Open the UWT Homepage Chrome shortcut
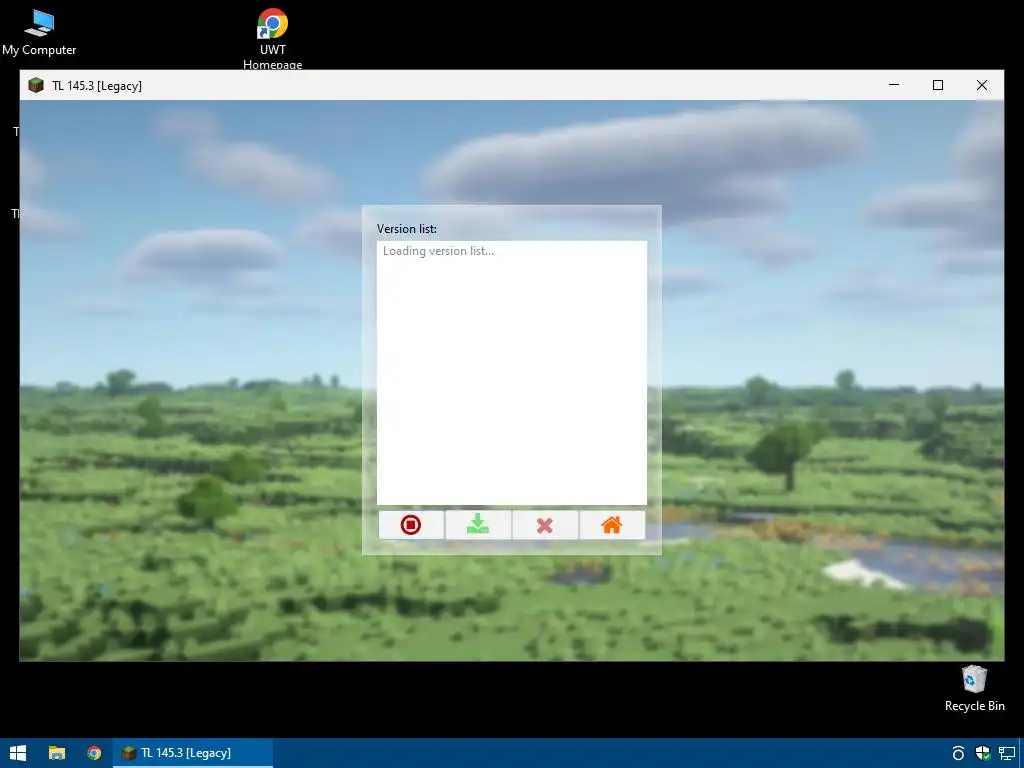1024x768 pixels. [272, 39]
